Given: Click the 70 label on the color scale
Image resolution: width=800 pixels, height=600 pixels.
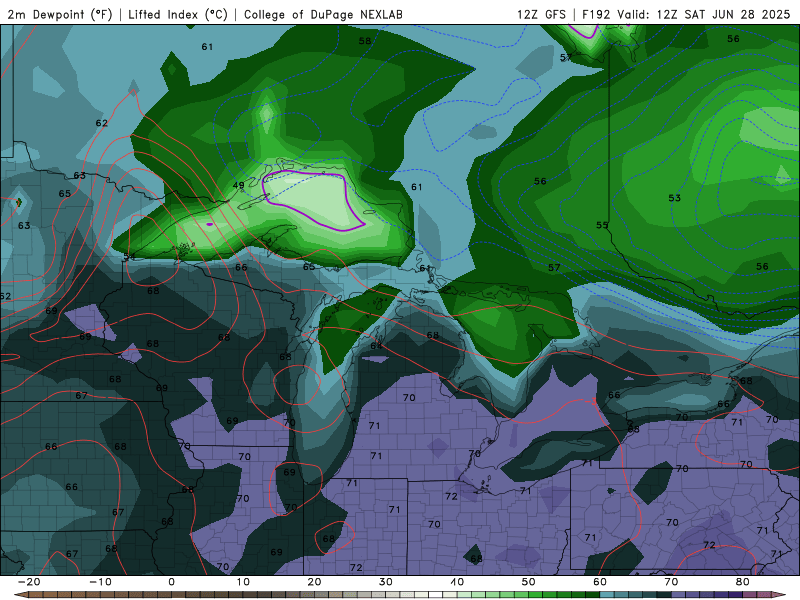Looking at the screenshot, I should pyautogui.click(x=671, y=582).
